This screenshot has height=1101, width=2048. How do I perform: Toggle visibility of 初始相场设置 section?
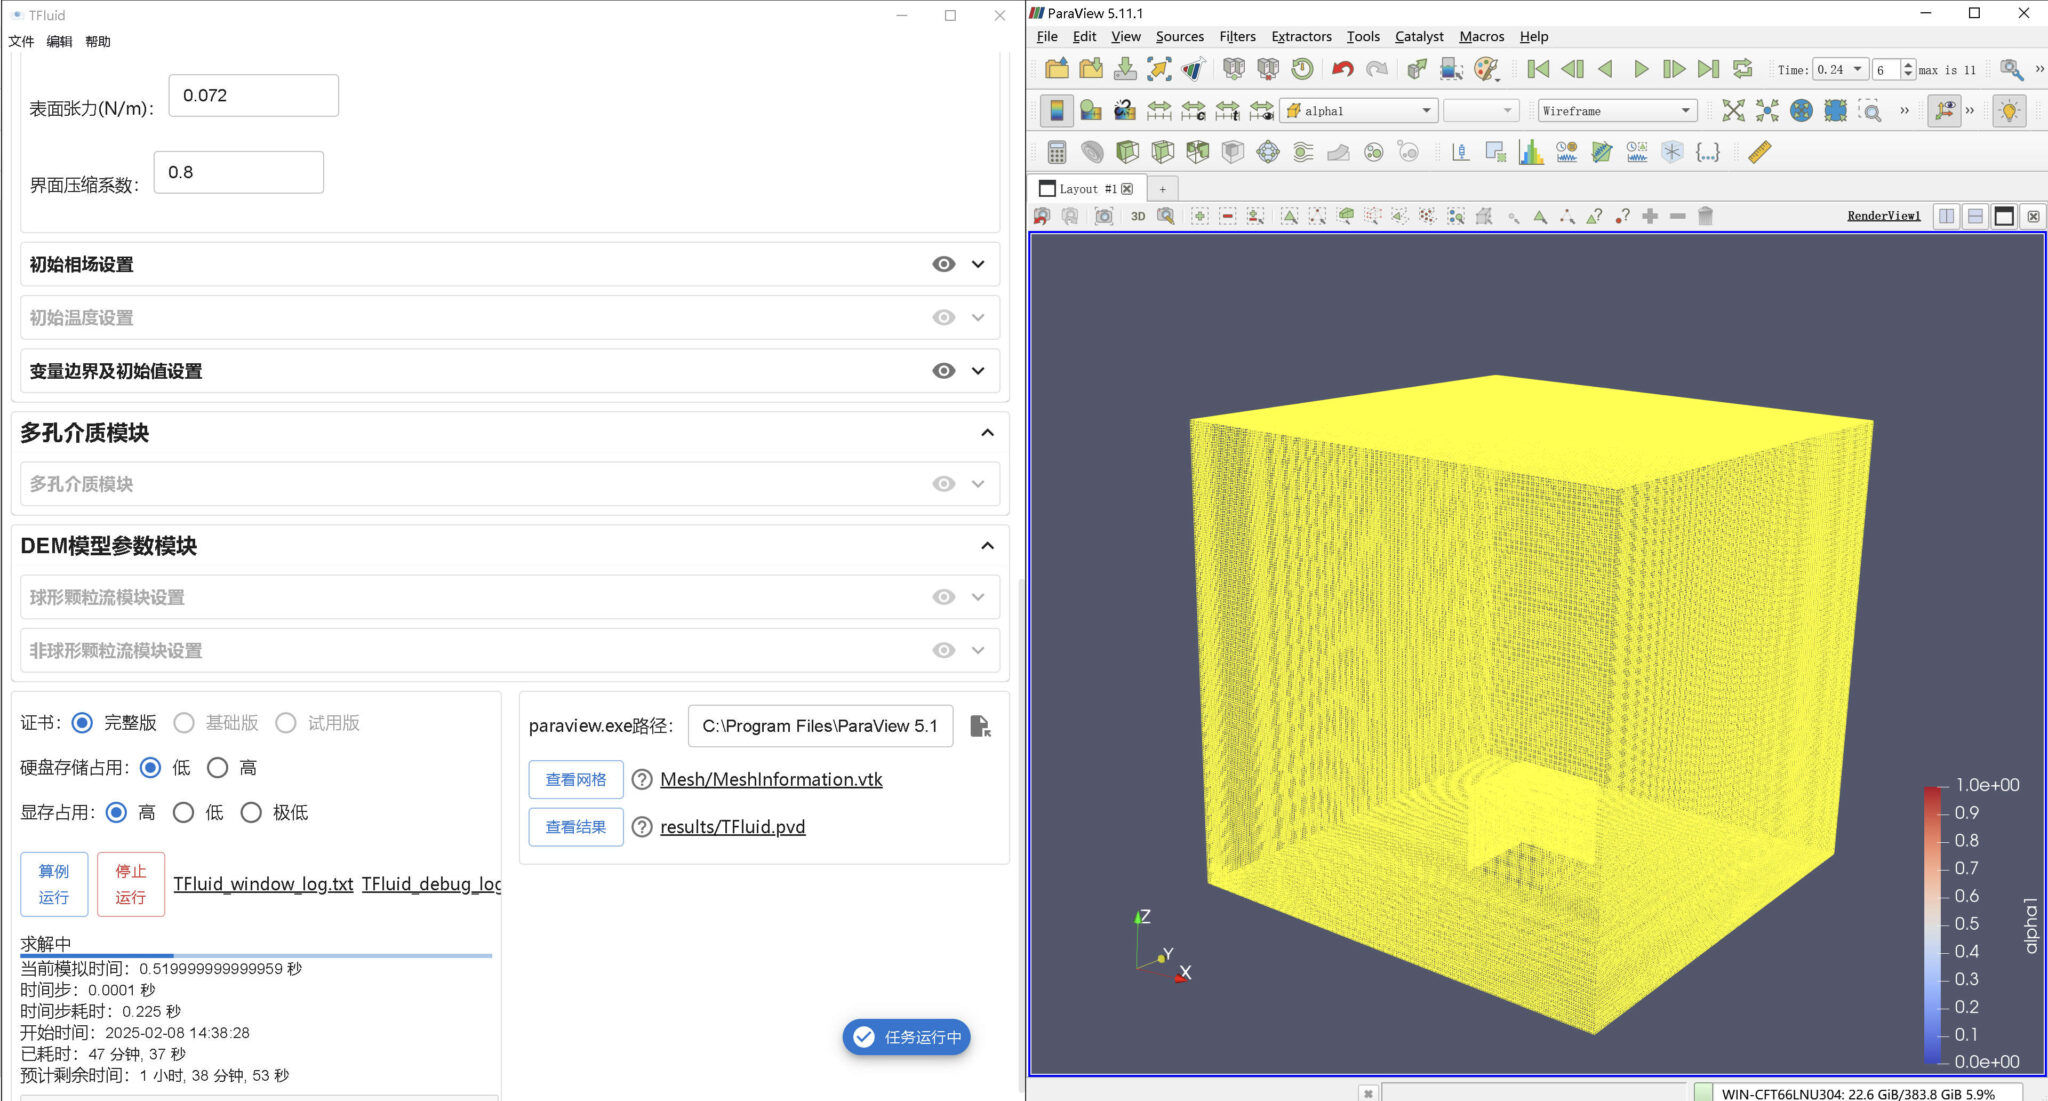pyautogui.click(x=943, y=264)
